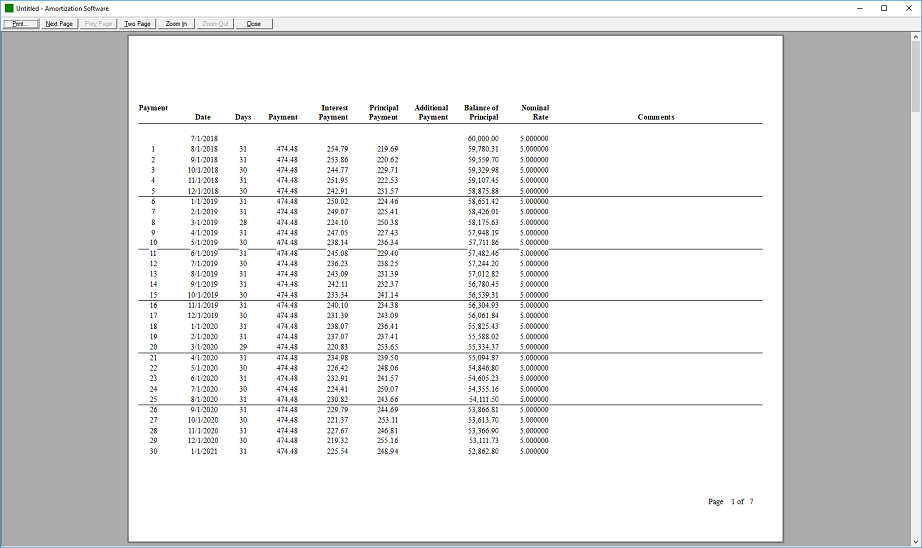
Task: Click the Prev Page toolbar button
Action: pyautogui.click(x=98, y=23)
